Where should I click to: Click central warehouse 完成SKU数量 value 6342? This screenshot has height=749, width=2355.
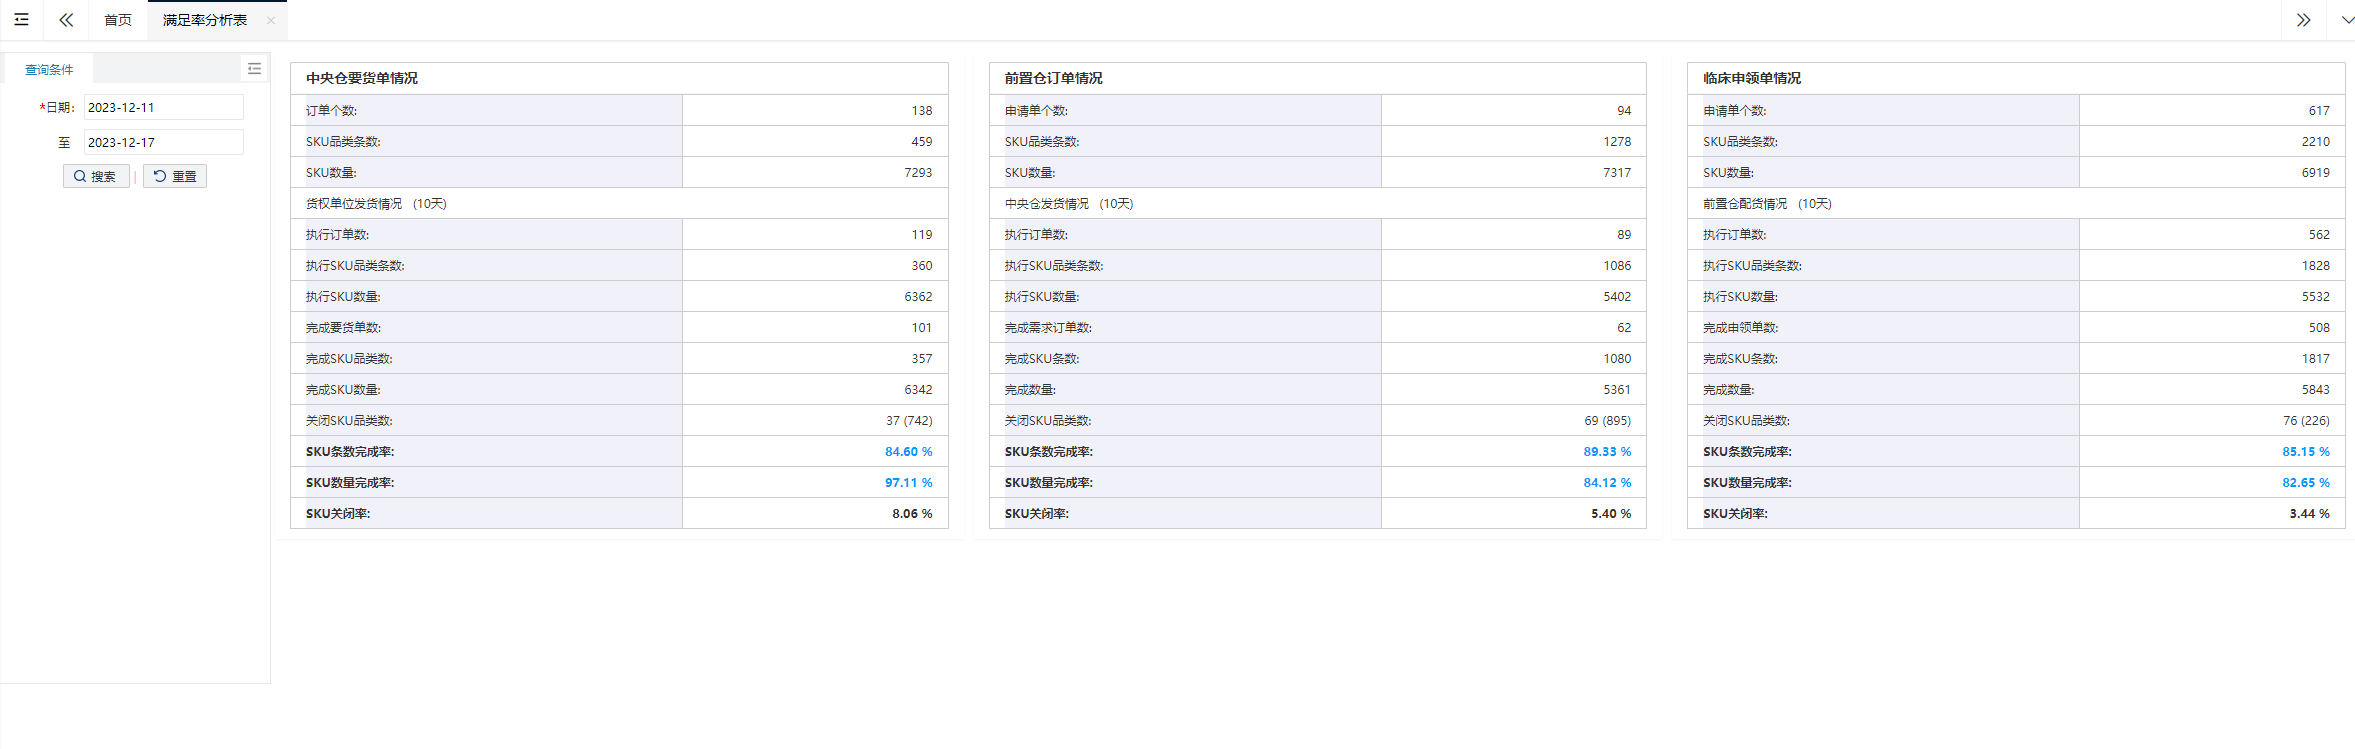[918, 389]
